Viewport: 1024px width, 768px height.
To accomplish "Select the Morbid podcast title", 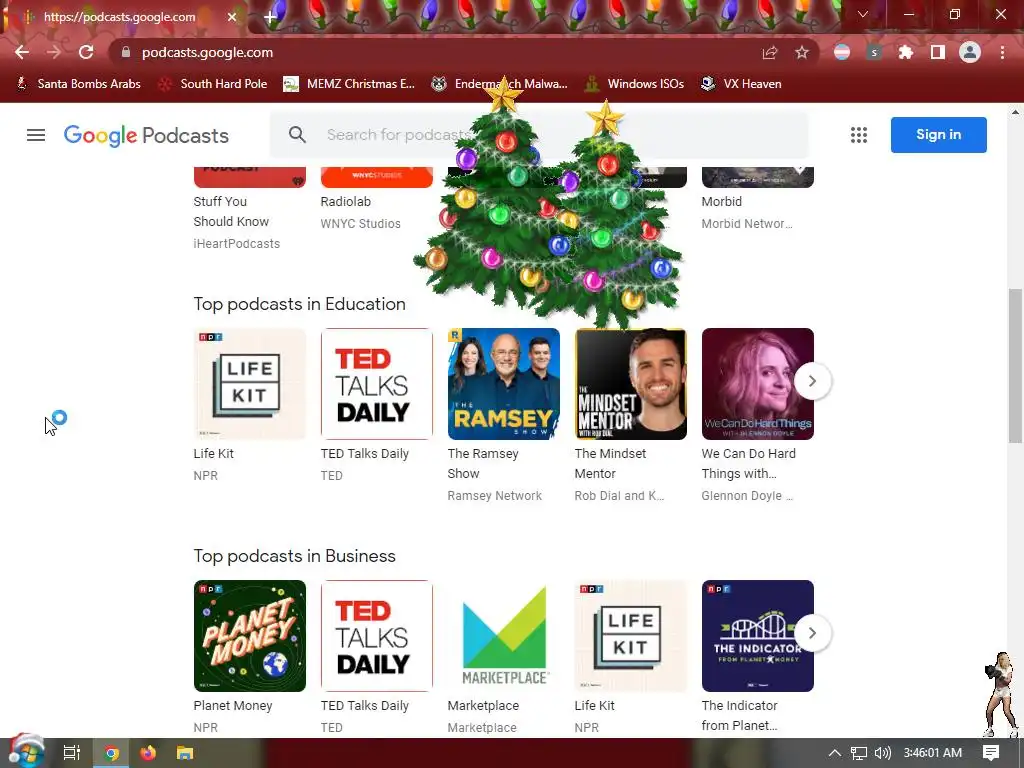I will click(x=722, y=202).
